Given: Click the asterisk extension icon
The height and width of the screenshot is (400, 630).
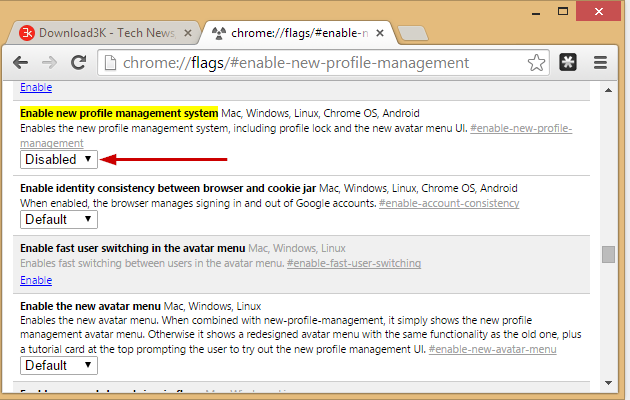Looking at the screenshot, I should [x=568, y=63].
